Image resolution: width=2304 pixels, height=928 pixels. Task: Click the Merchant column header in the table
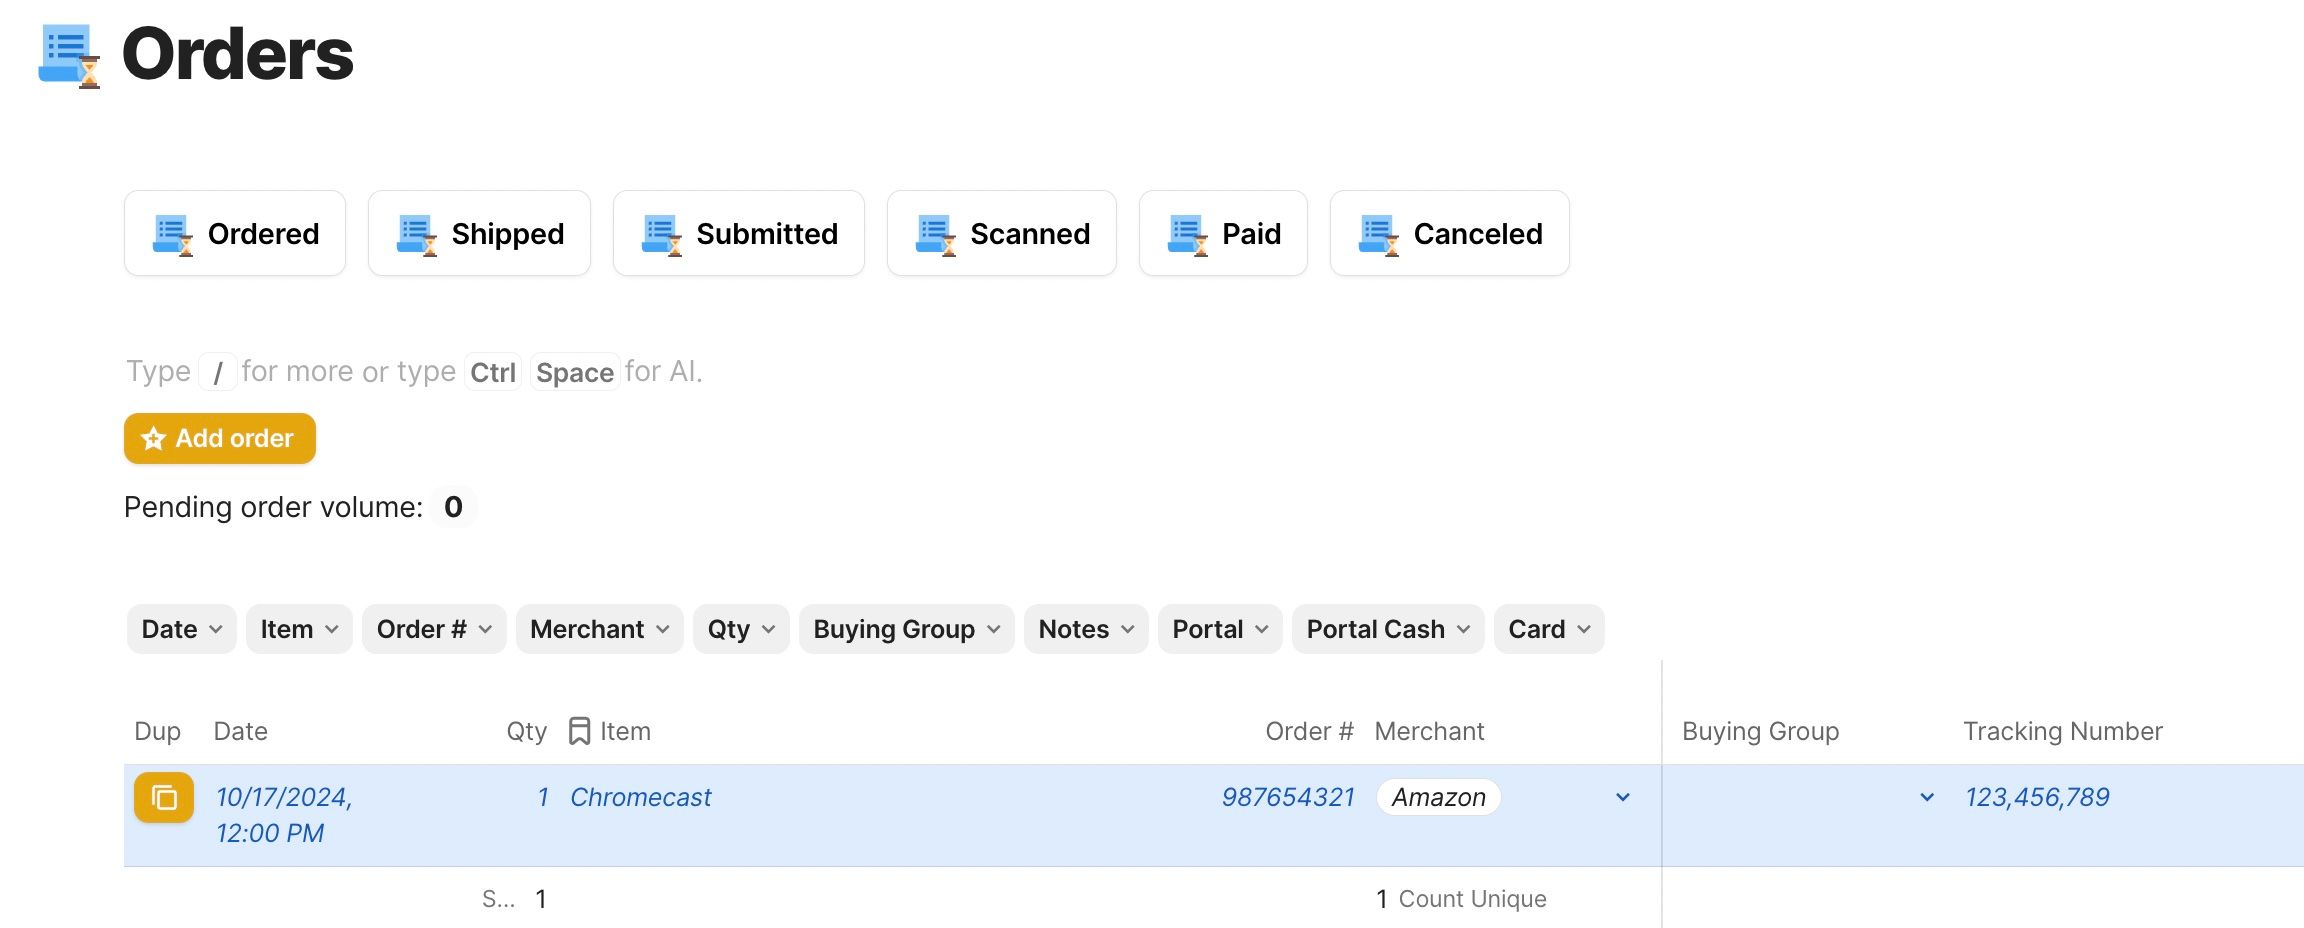point(1429,731)
